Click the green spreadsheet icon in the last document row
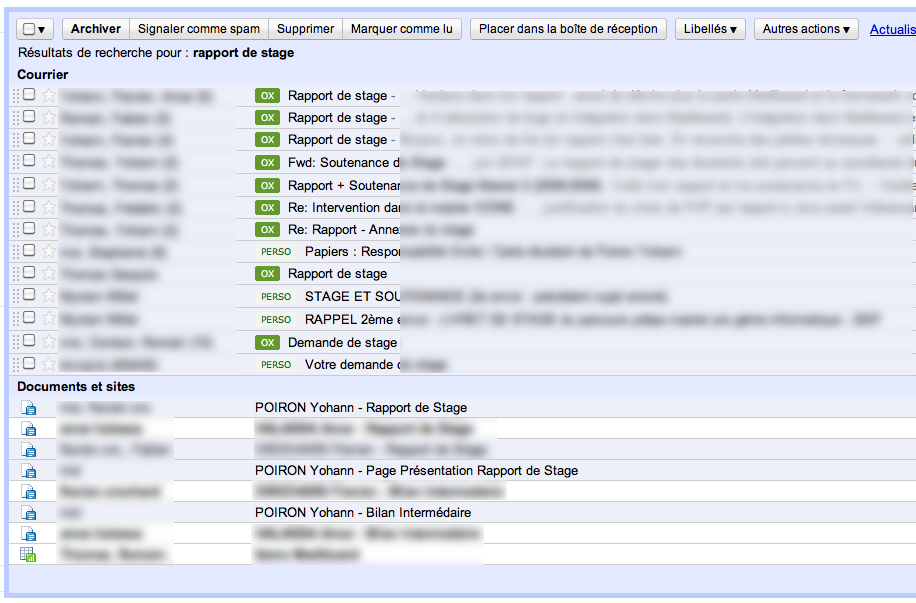The image size is (916, 603). tap(29, 554)
